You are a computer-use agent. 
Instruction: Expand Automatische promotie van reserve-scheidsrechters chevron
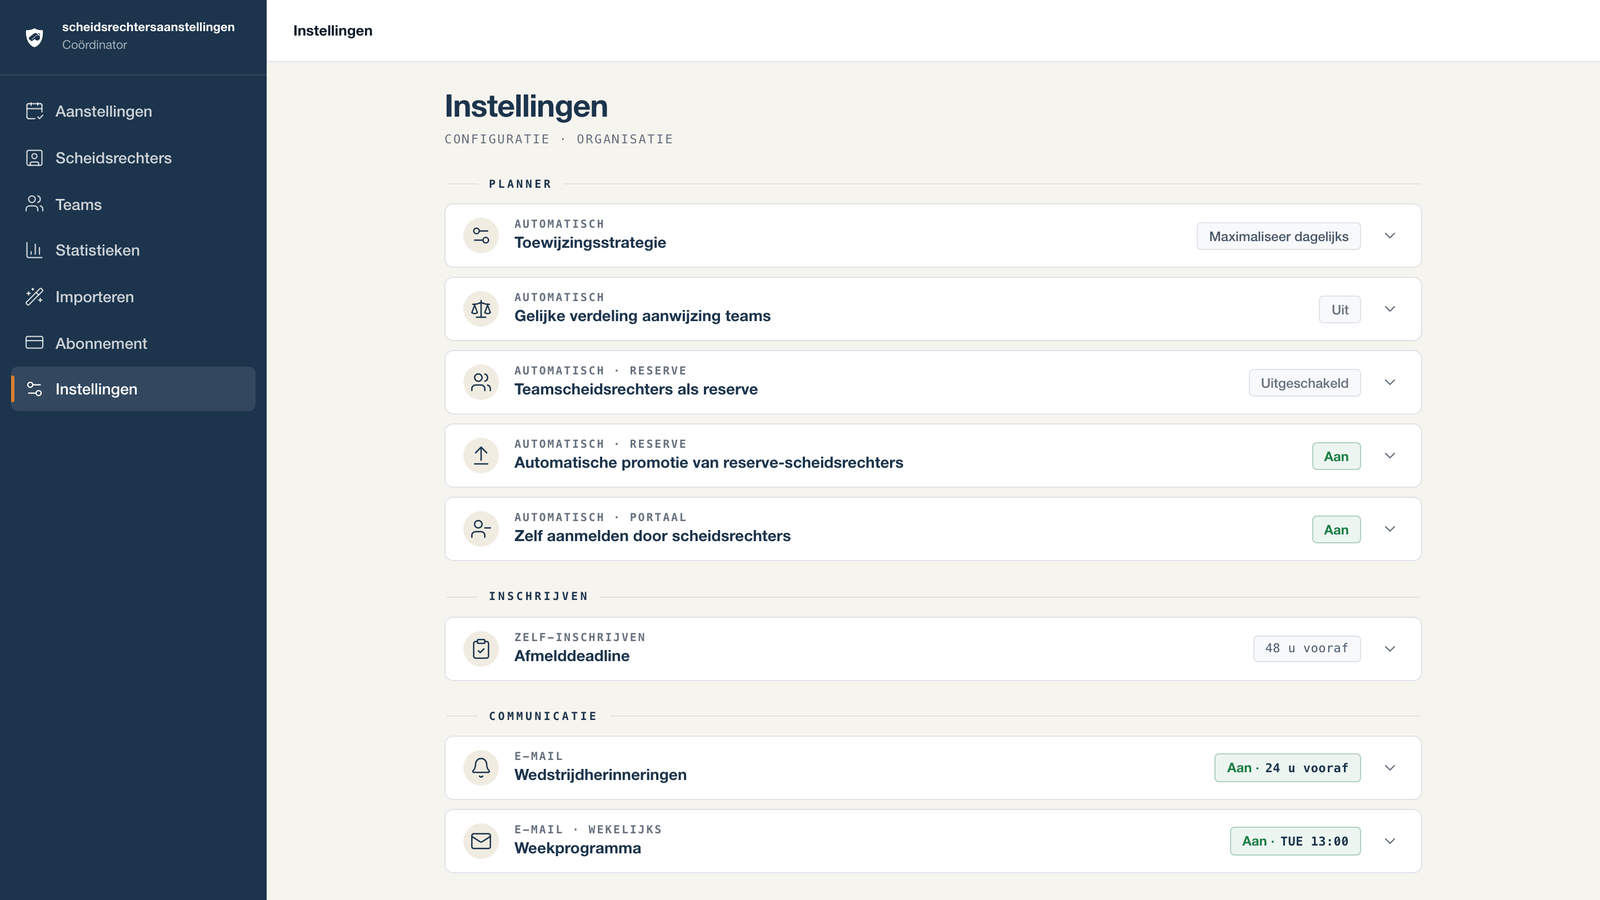[x=1390, y=456]
